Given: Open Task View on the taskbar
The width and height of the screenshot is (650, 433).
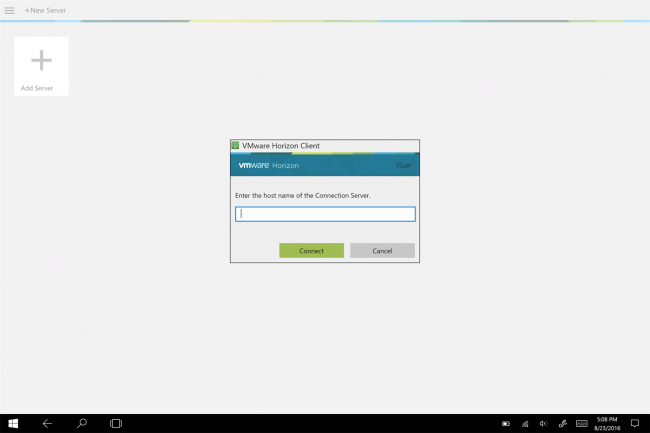Looking at the screenshot, I should tap(116, 423).
